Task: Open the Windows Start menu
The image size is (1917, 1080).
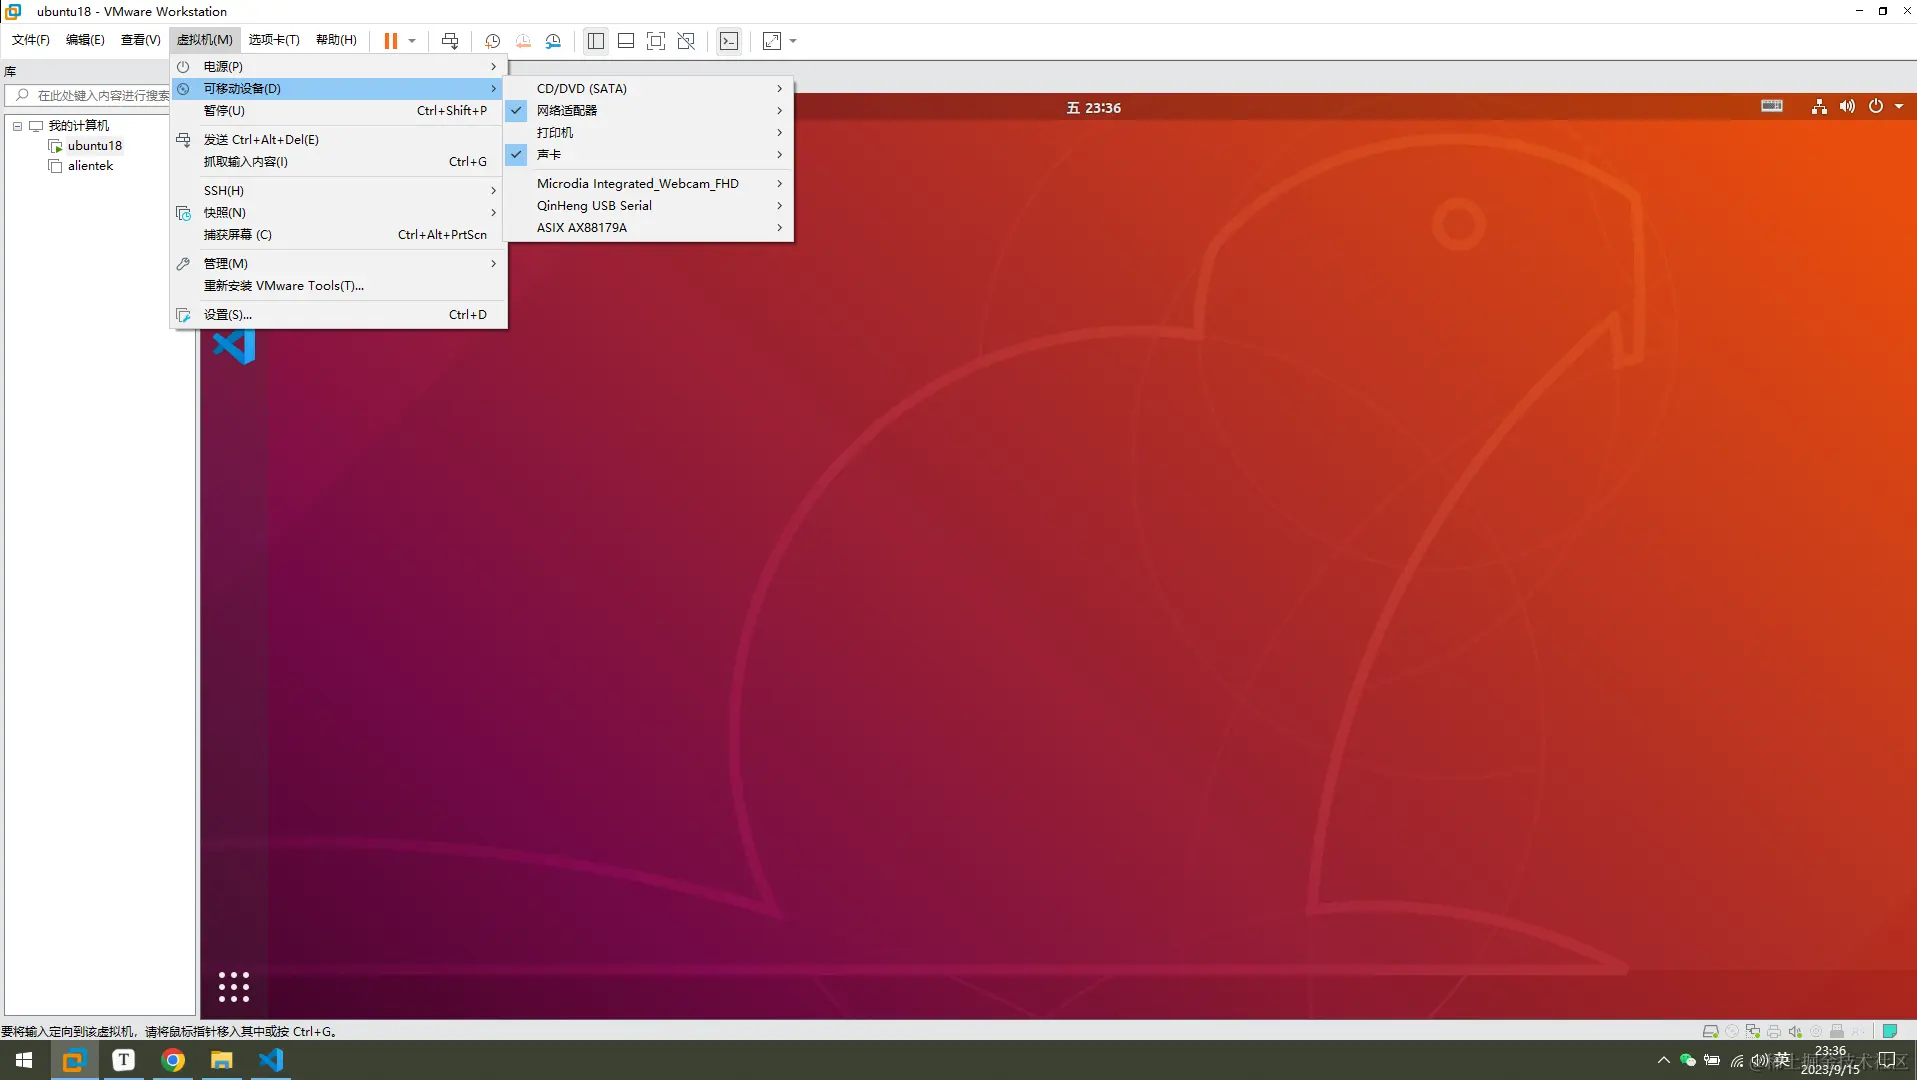Action: 24,1060
